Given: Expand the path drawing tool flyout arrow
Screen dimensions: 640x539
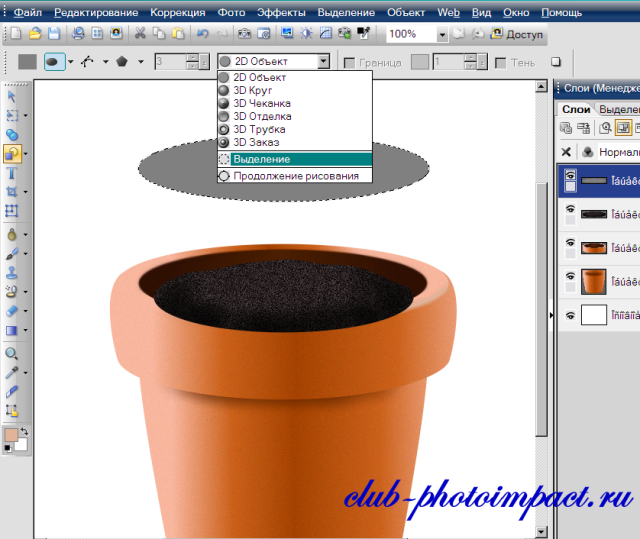Looking at the screenshot, I should [26, 154].
